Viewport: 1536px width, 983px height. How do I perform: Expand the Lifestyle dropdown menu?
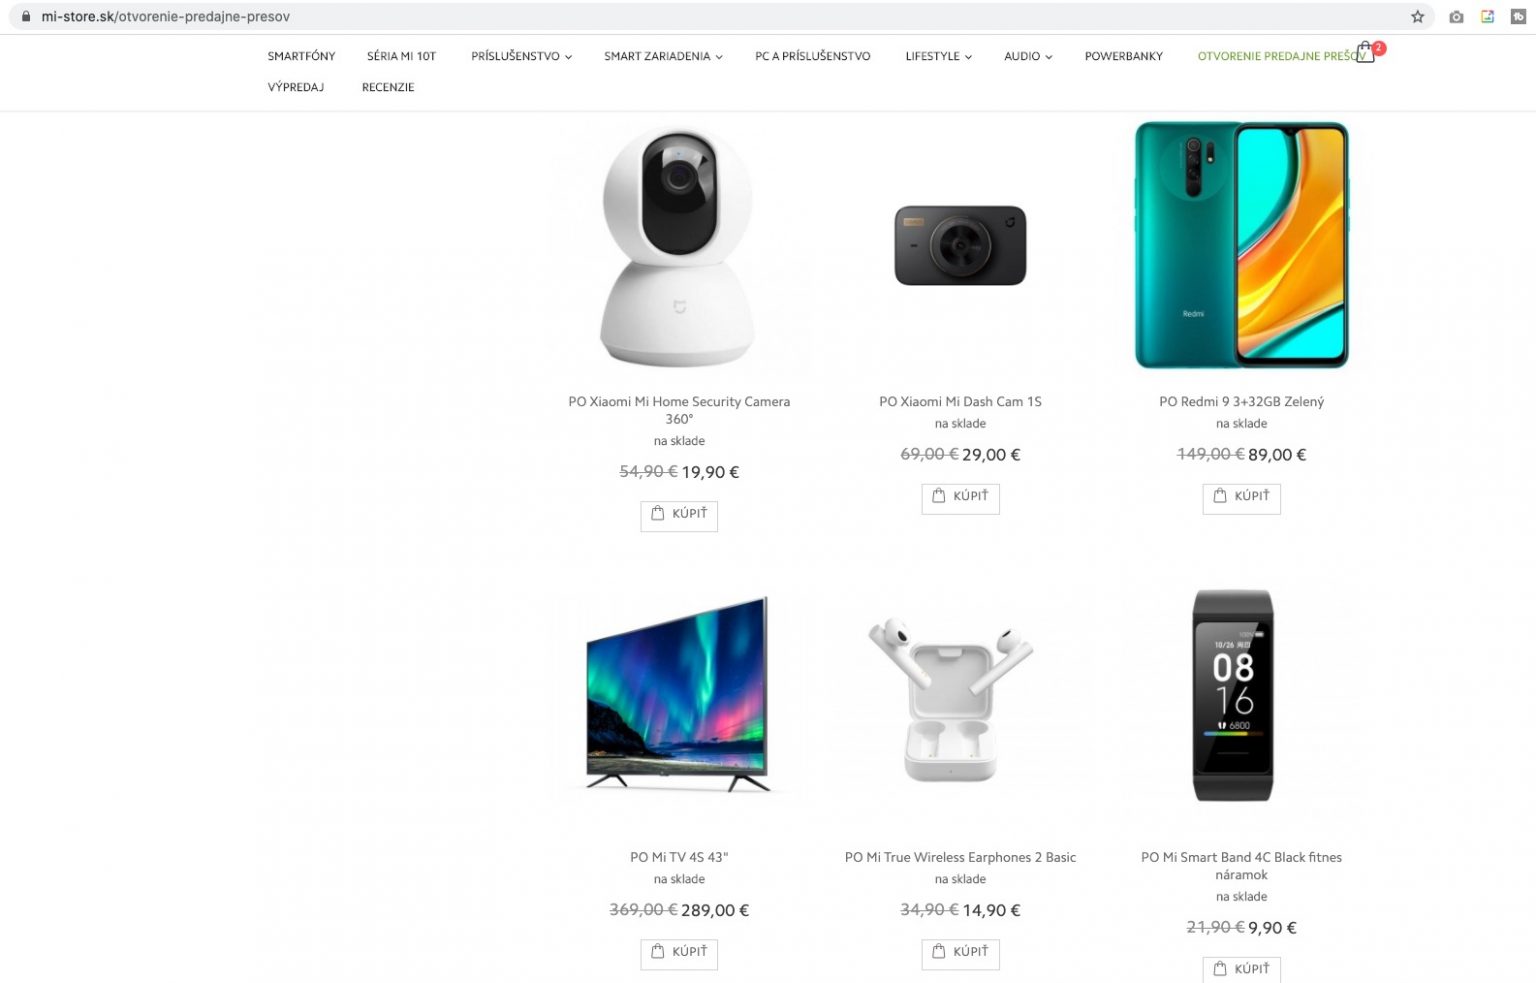pos(938,56)
